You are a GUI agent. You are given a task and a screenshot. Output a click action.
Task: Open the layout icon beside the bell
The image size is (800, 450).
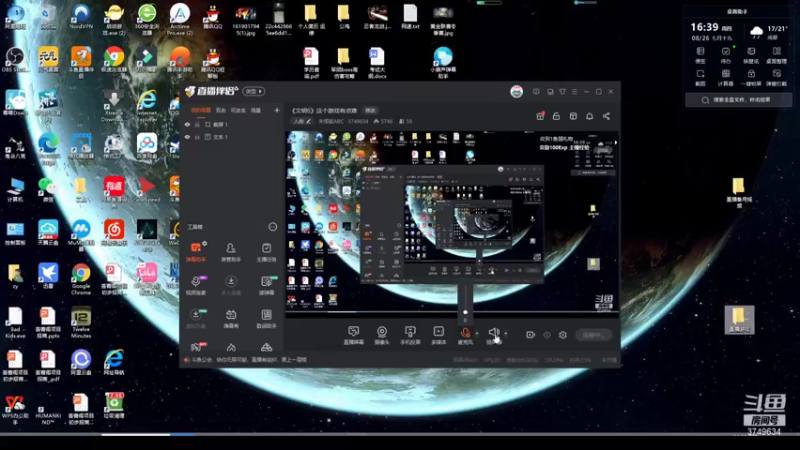573,116
